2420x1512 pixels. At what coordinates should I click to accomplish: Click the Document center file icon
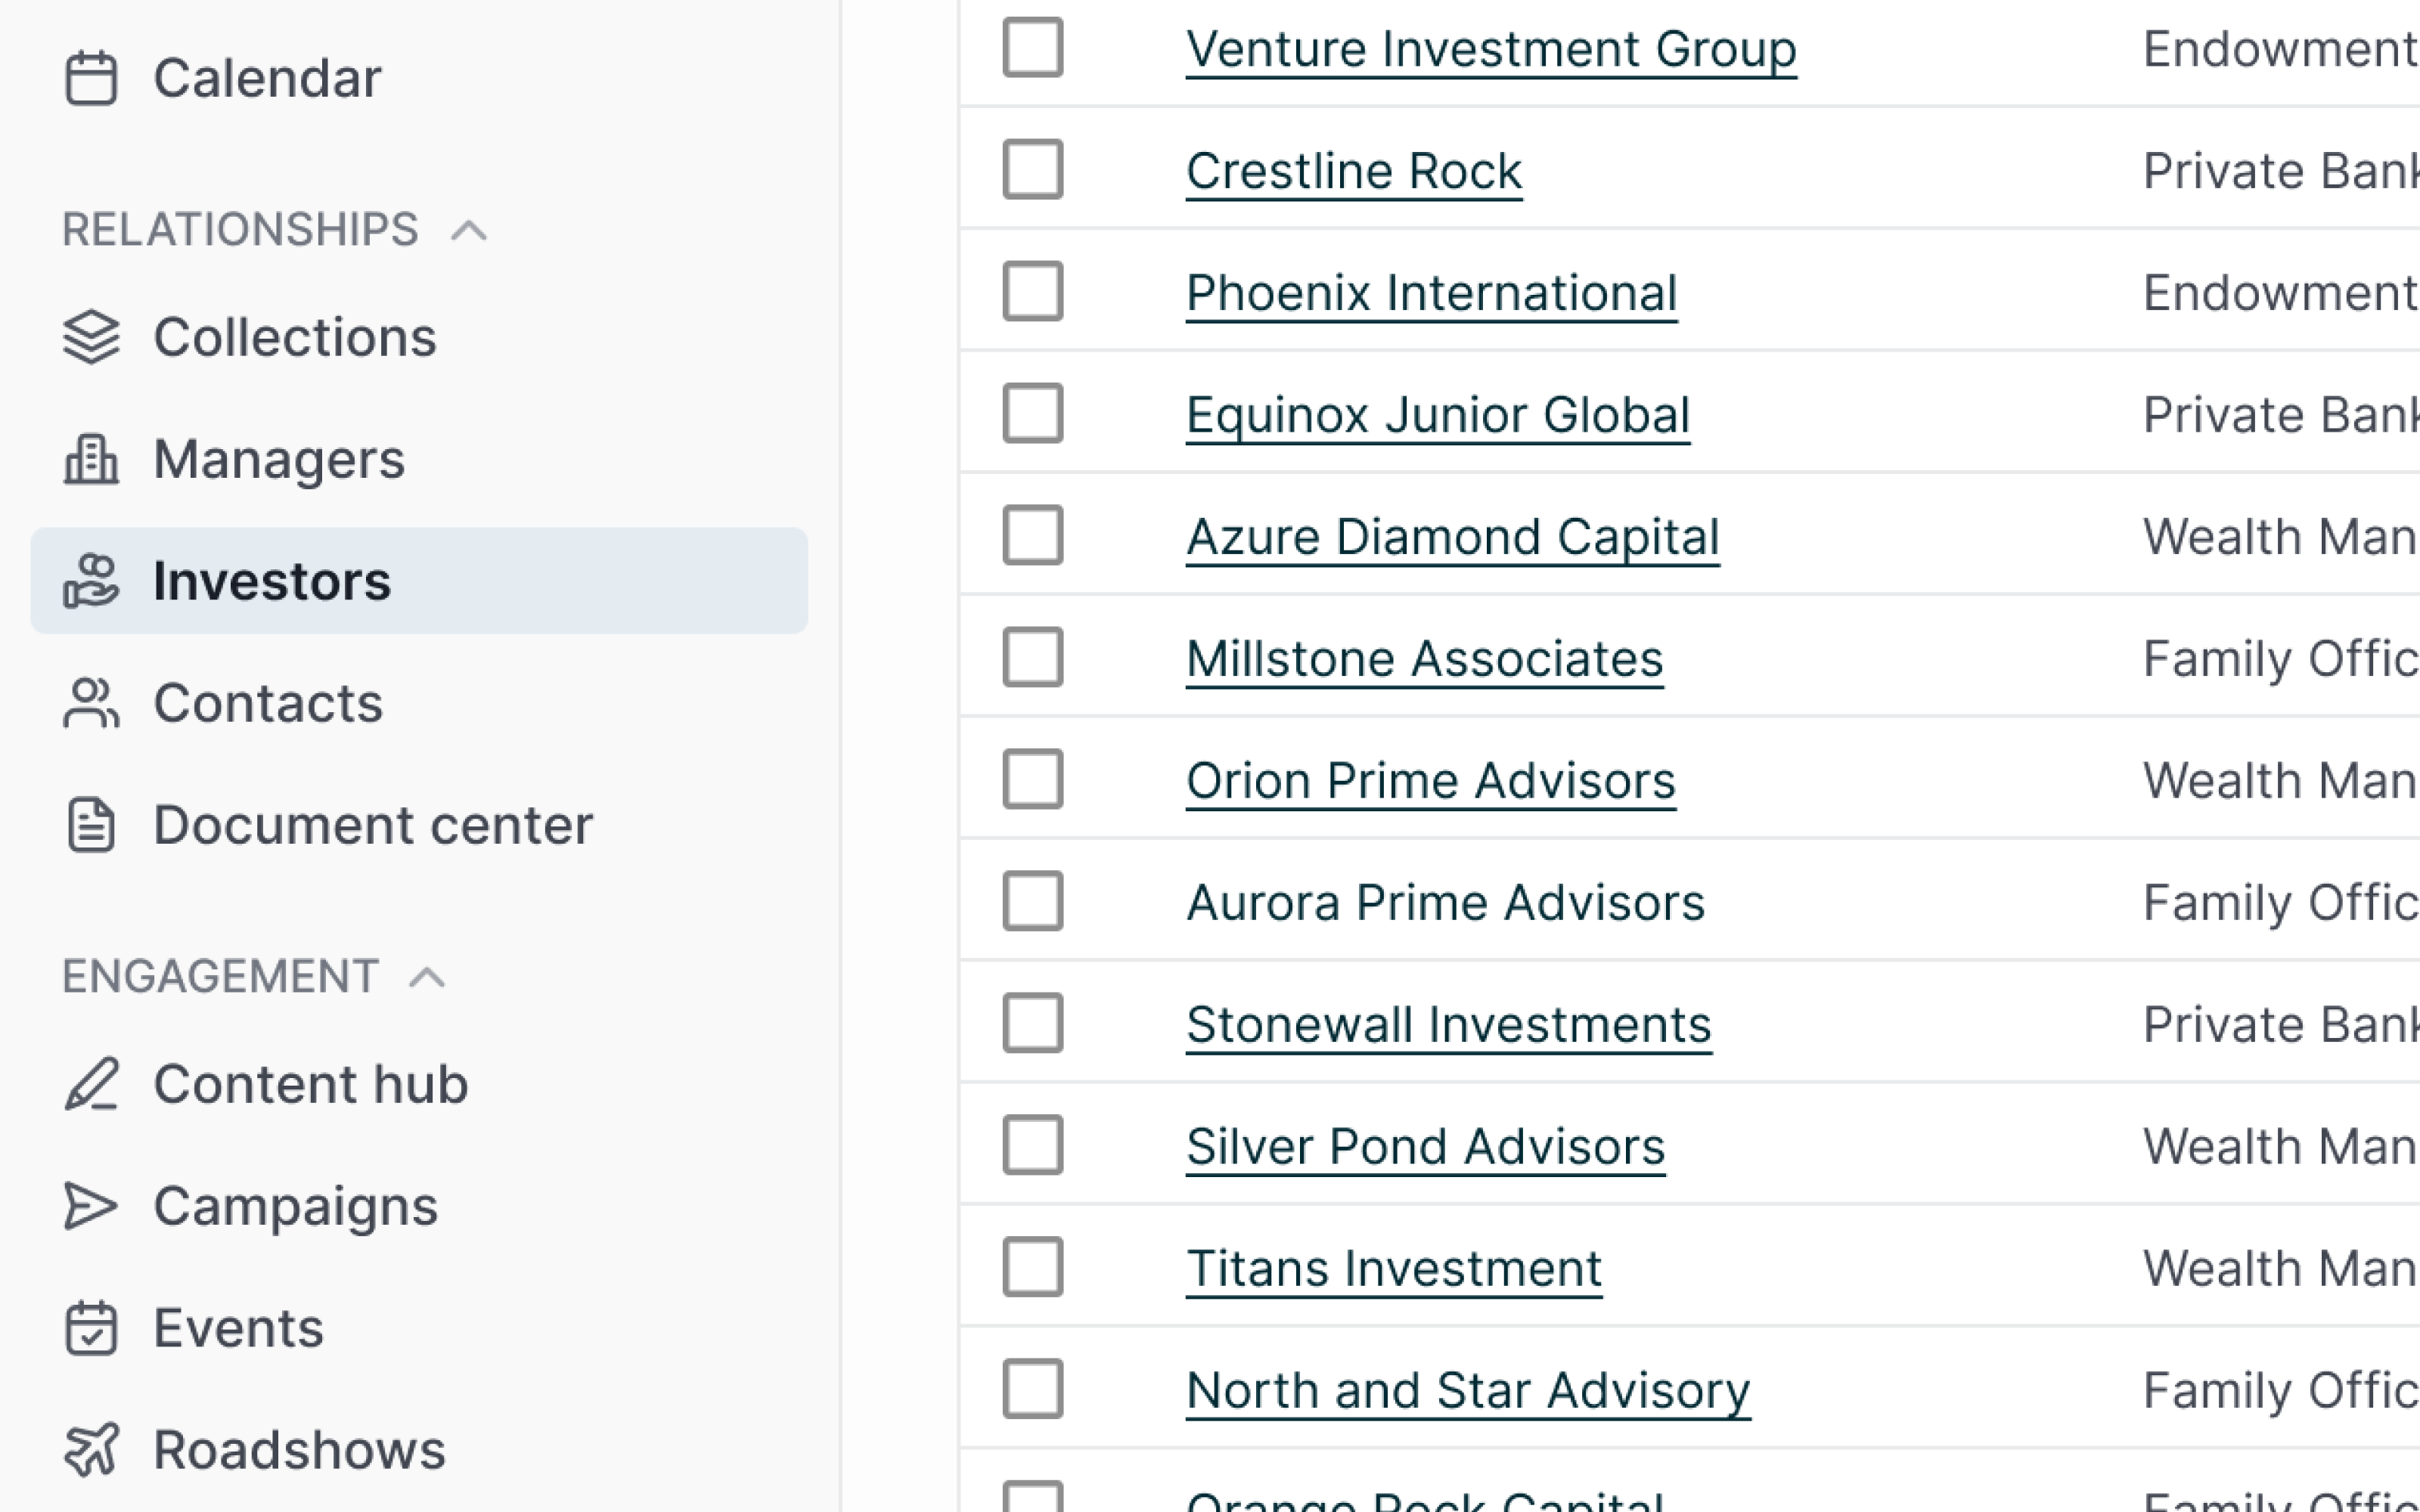coord(91,825)
